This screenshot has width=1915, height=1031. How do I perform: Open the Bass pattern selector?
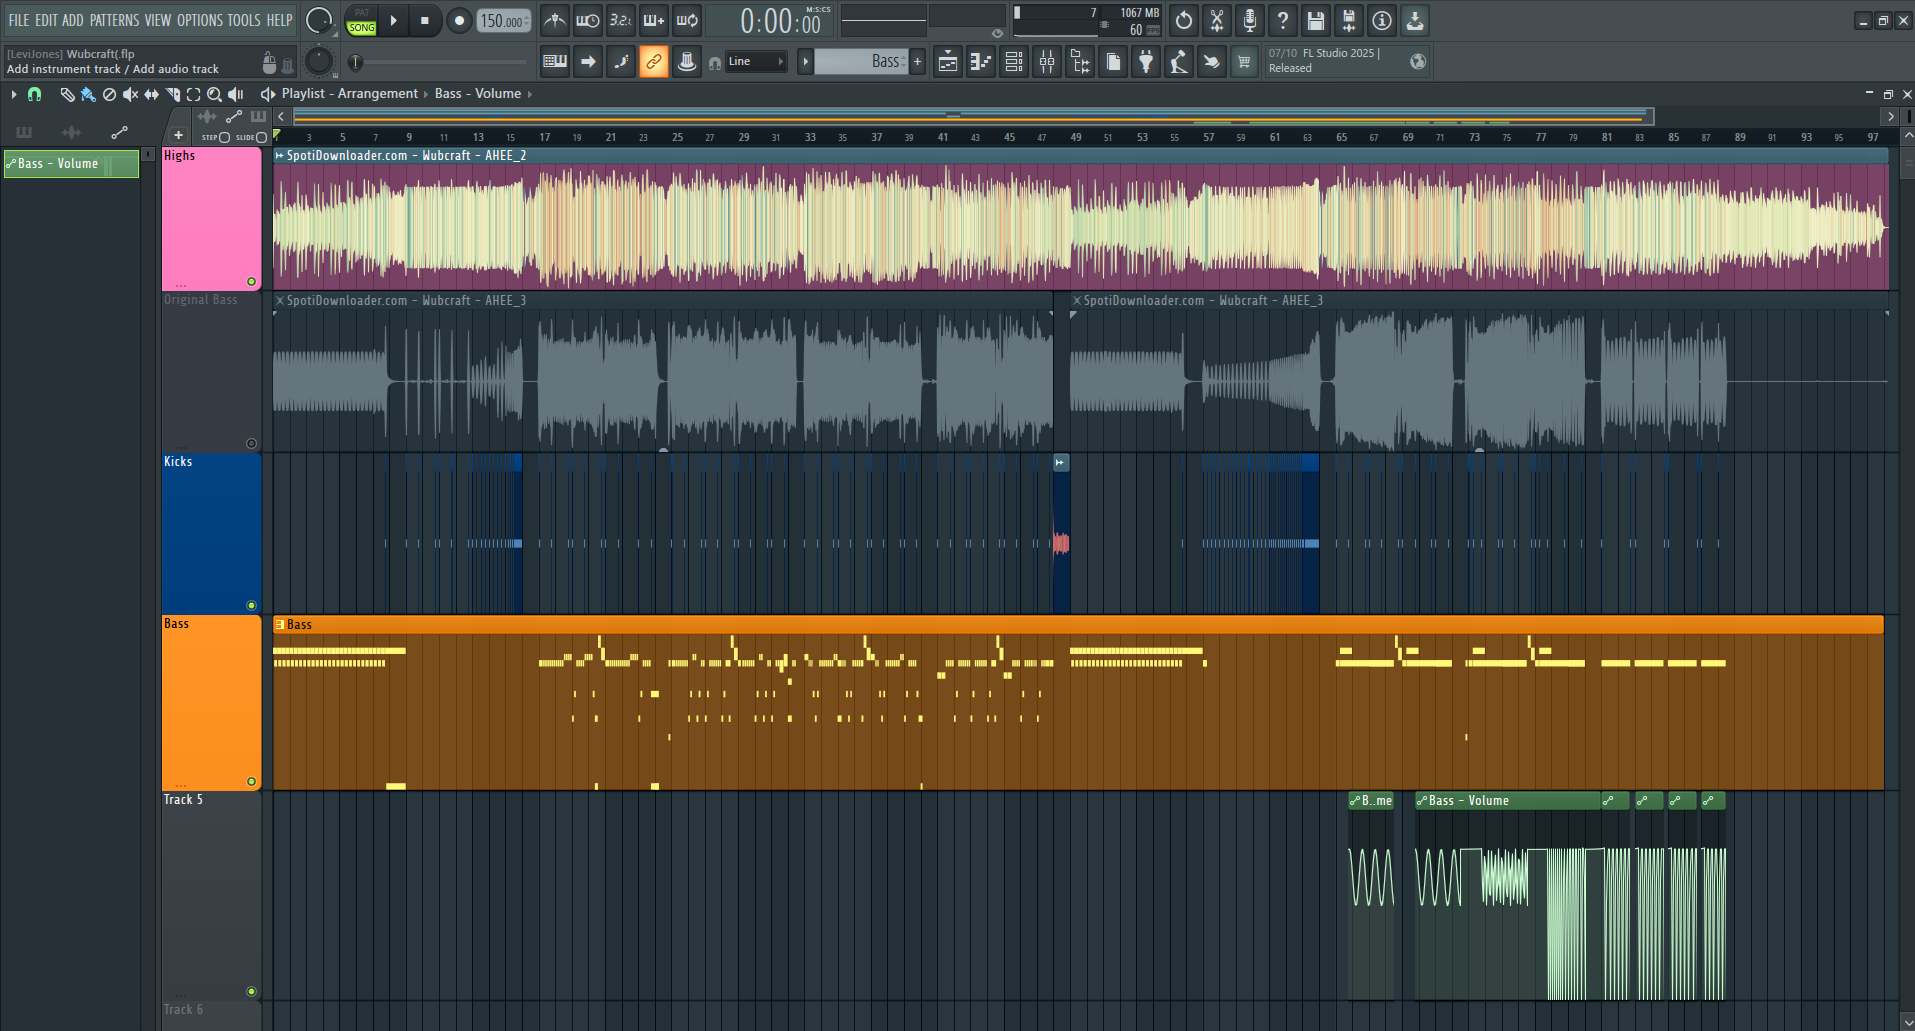point(861,62)
